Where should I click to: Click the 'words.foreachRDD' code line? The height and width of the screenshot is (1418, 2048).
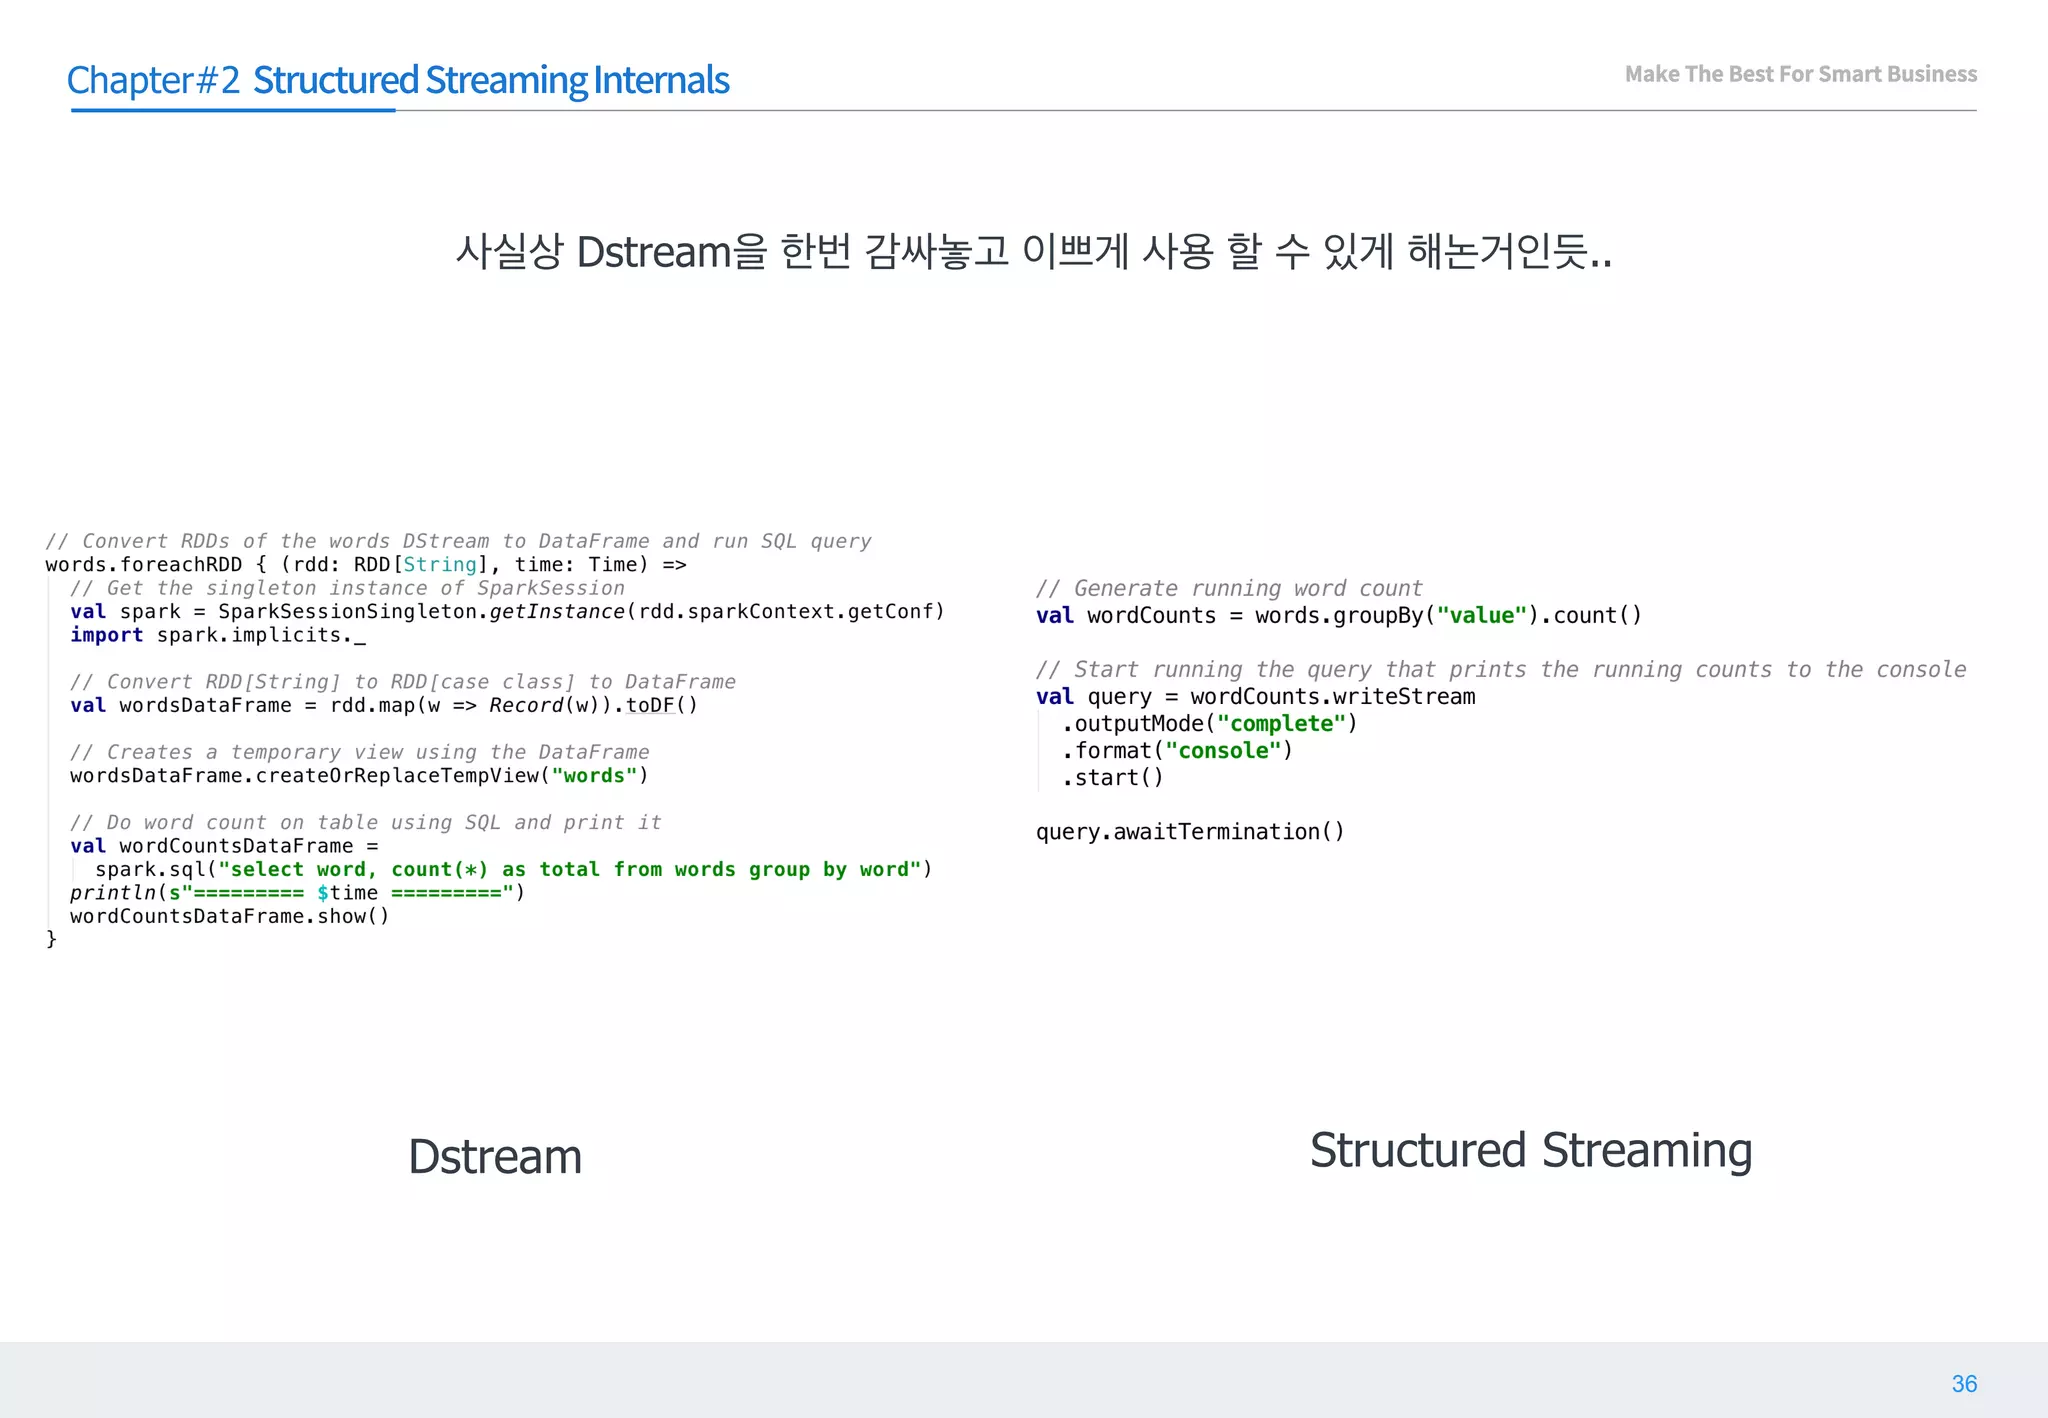point(366,564)
